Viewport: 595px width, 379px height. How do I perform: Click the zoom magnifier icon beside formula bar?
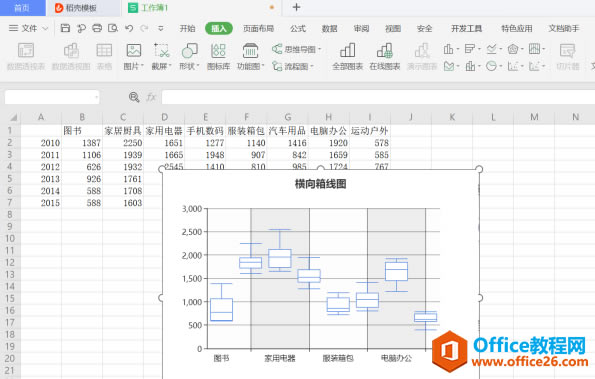click(134, 98)
